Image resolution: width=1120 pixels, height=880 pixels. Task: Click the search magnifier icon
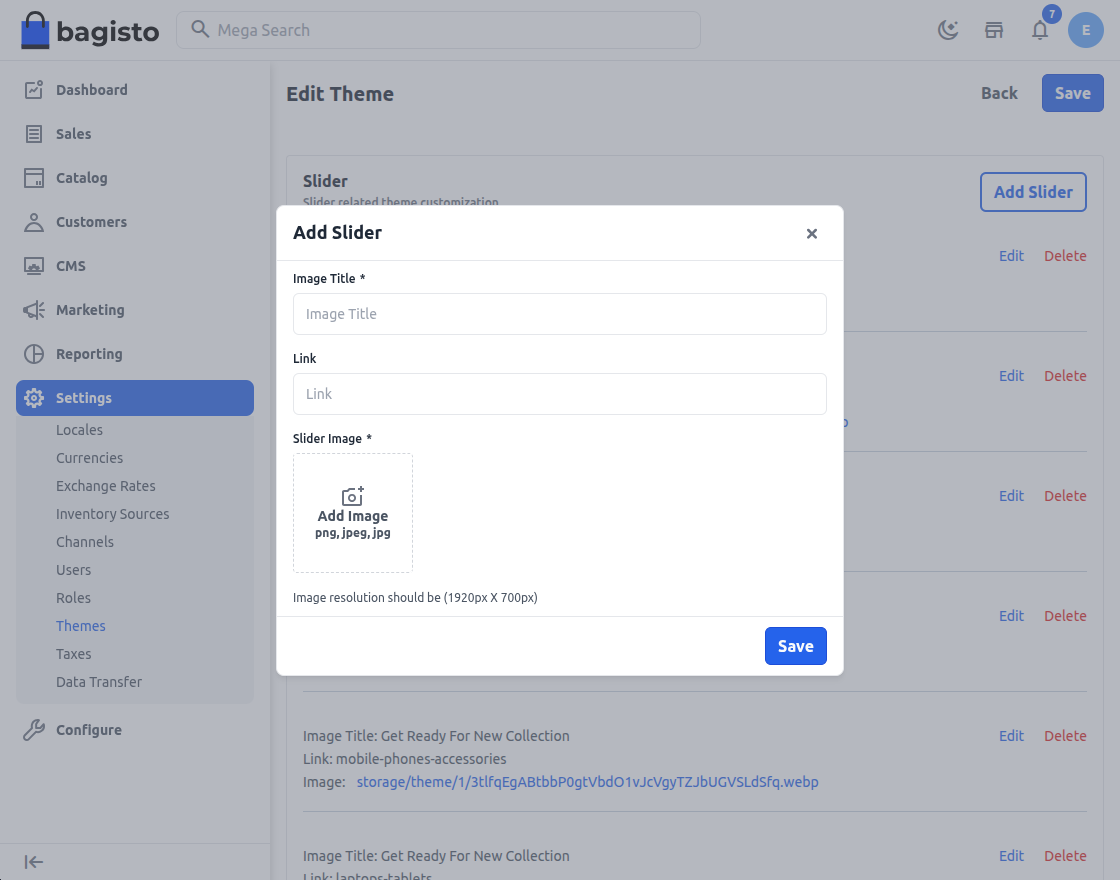tap(200, 29)
